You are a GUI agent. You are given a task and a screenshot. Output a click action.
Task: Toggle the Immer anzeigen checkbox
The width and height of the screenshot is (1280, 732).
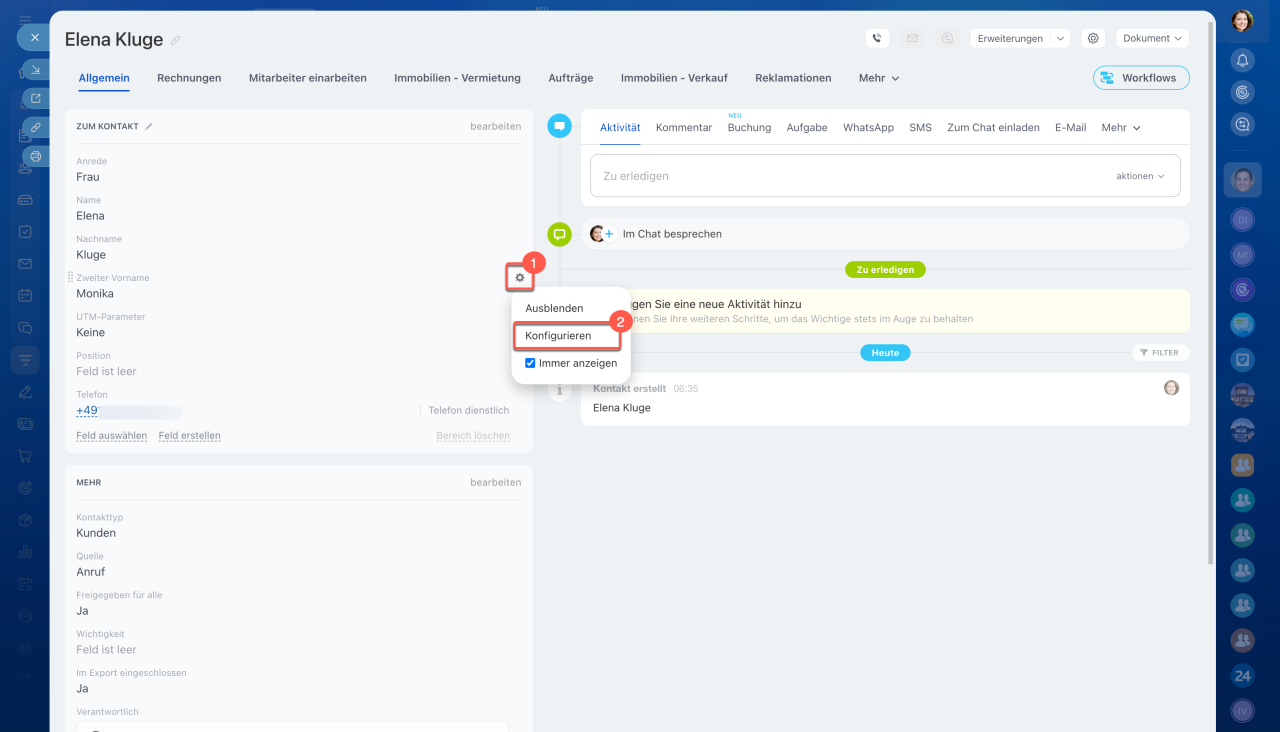[x=530, y=363]
